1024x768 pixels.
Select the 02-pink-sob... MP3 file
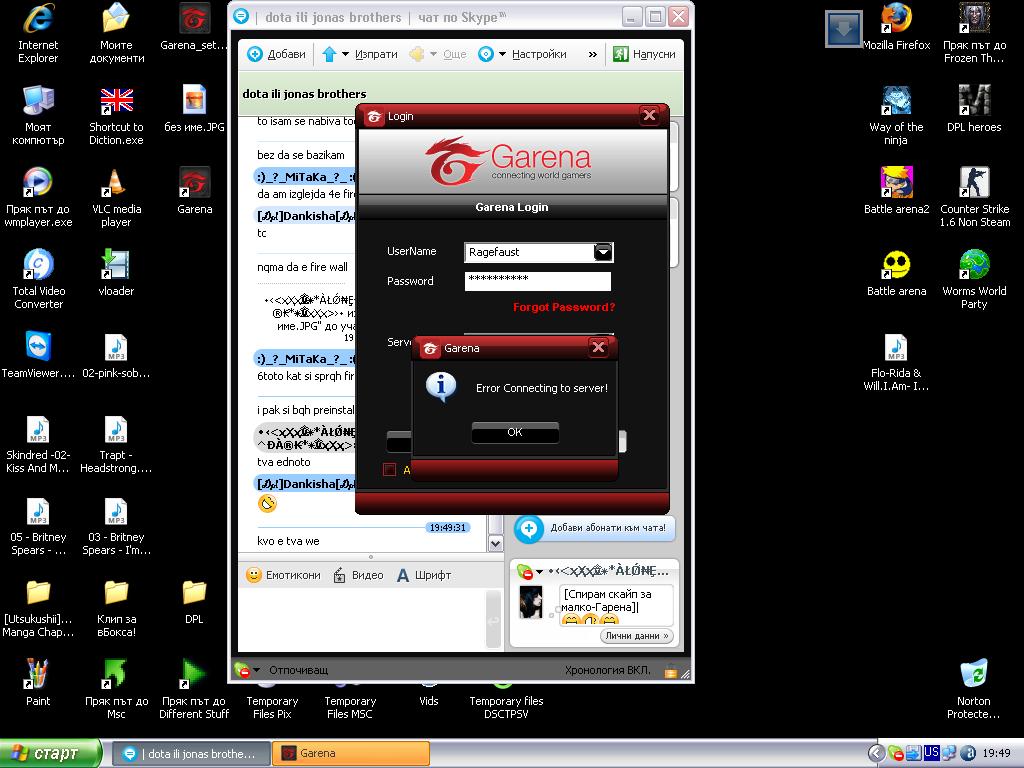click(116, 355)
